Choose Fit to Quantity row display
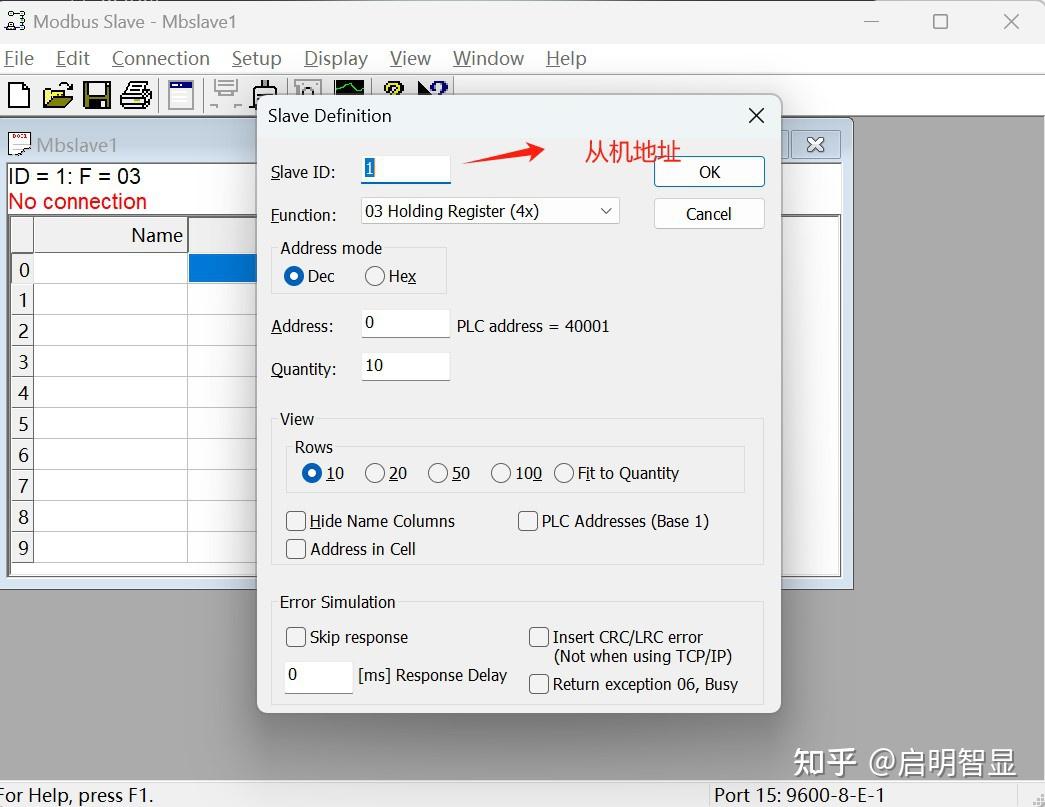The image size is (1045, 807). pos(563,473)
